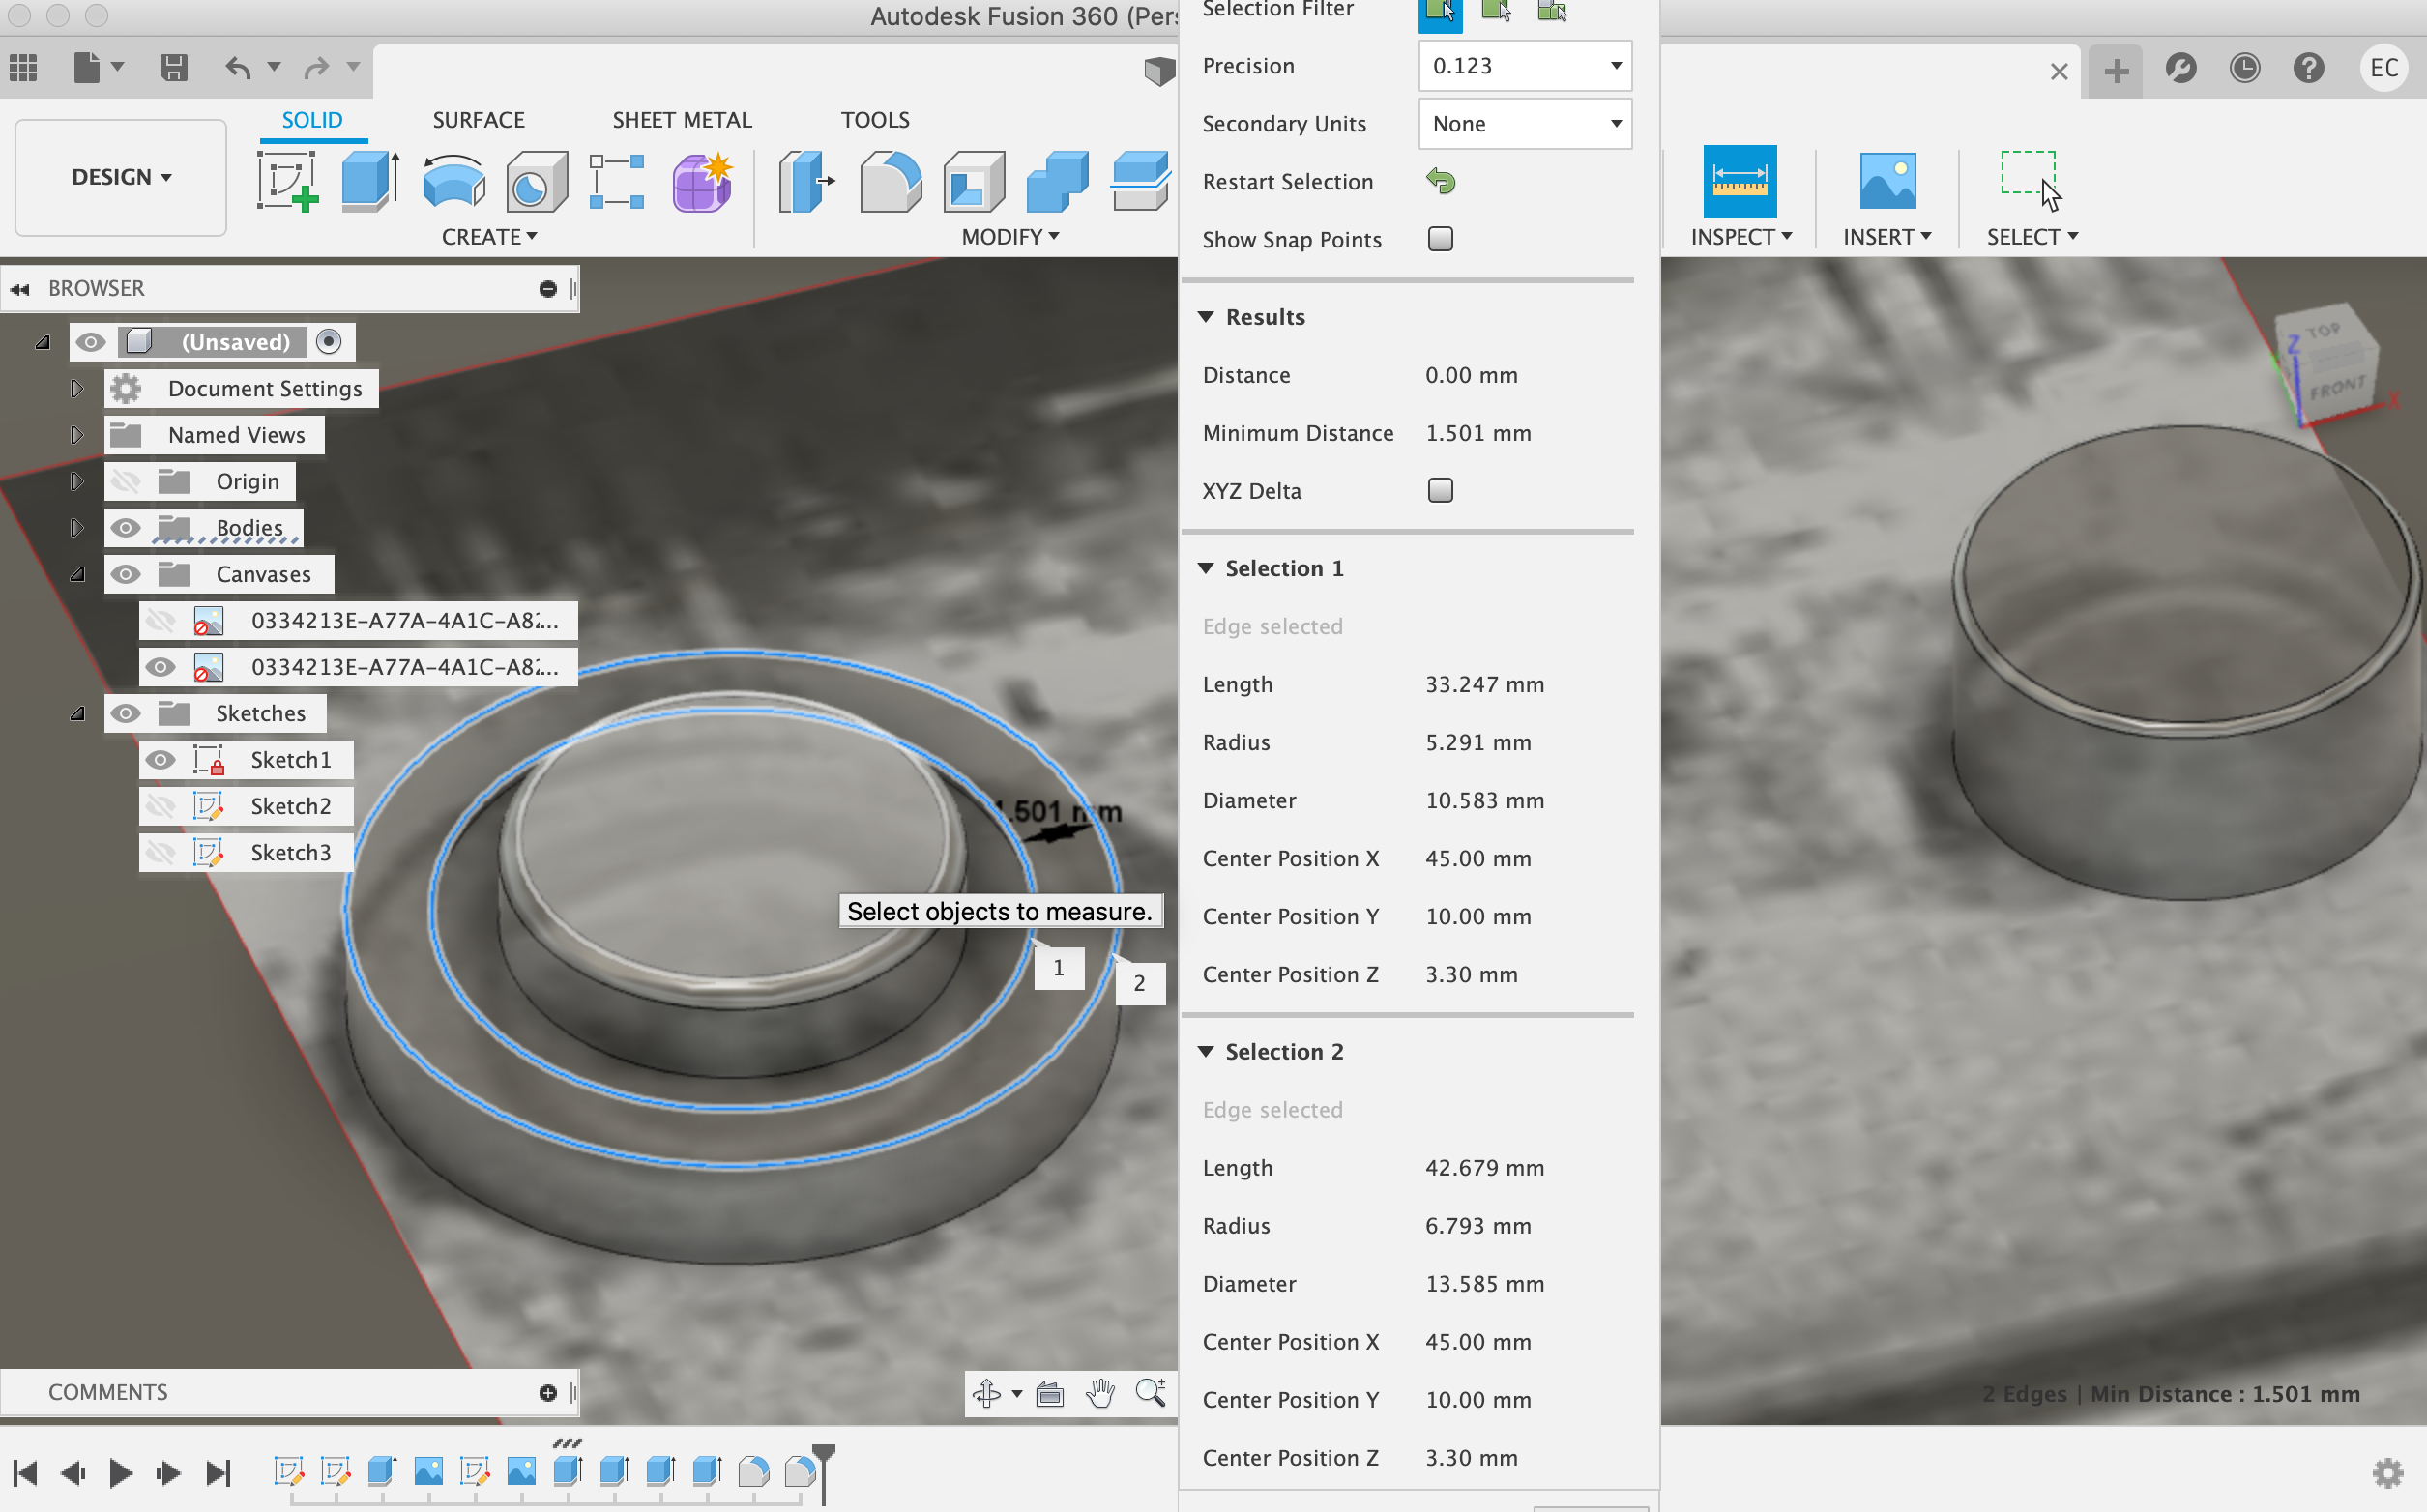The image size is (2427, 1512).
Task: Jump to timeline end
Action: coord(218,1472)
